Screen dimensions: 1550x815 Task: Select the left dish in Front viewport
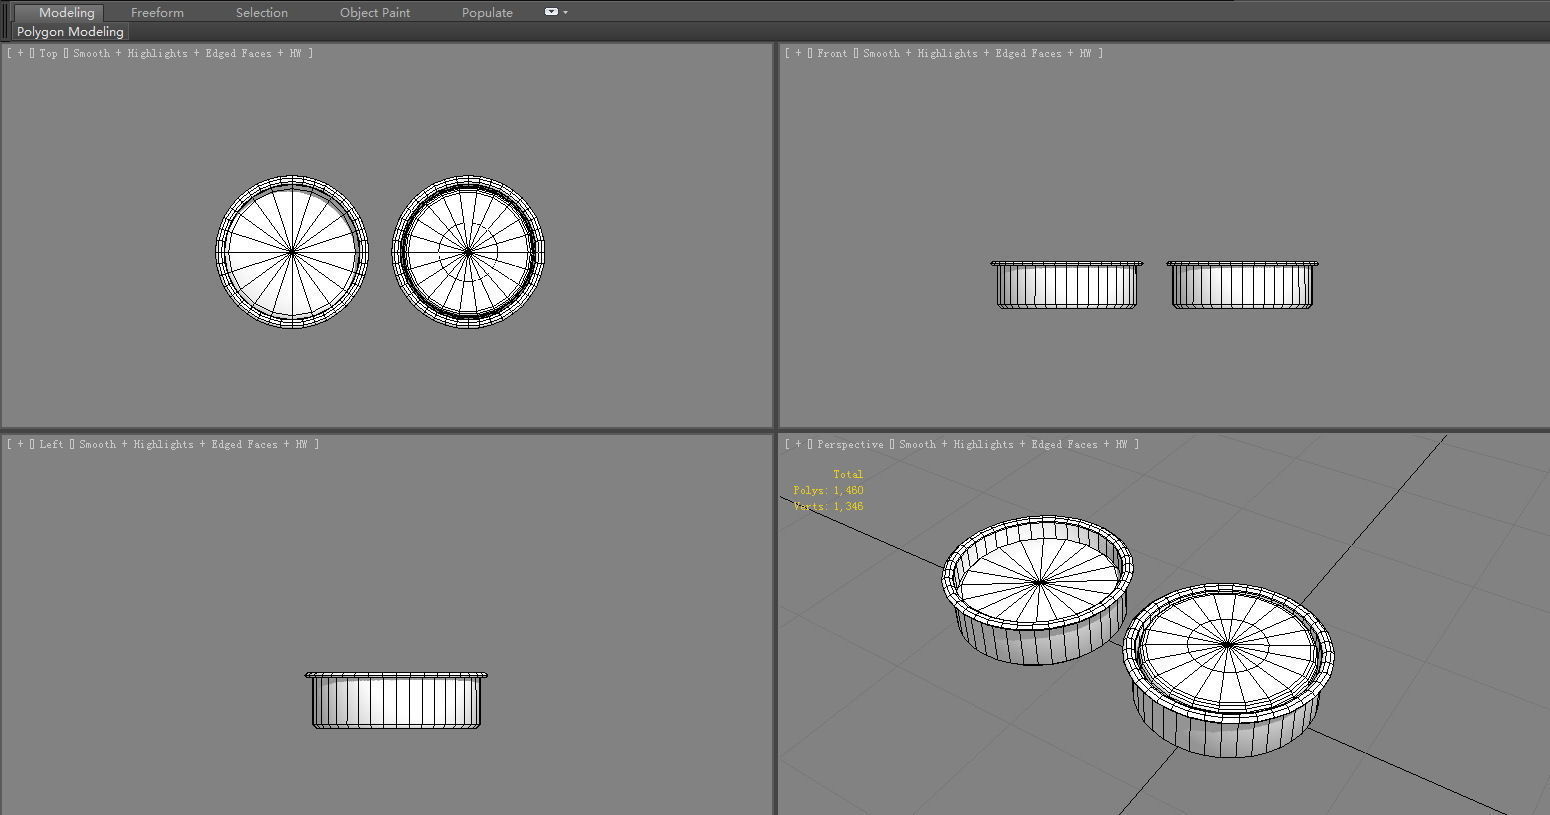[1067, 285]
